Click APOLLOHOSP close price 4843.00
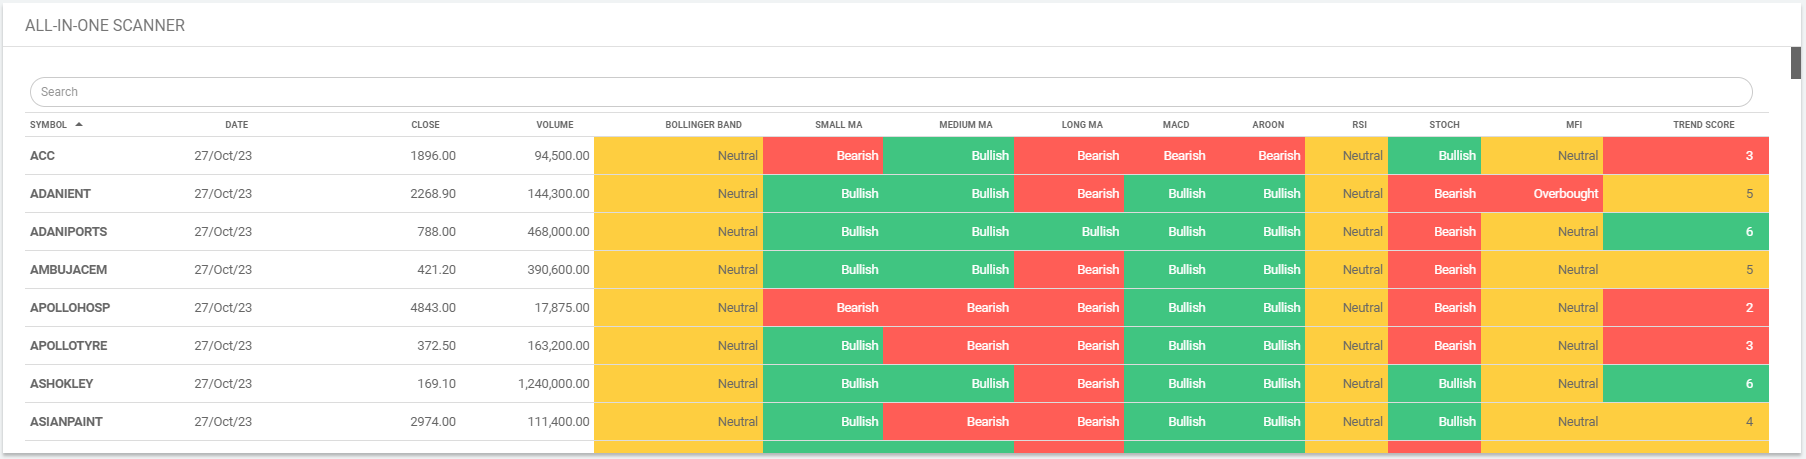Image resolution: width=1806 pixels, height=459 pixels. pyautogui.click(x=433, y=308)
